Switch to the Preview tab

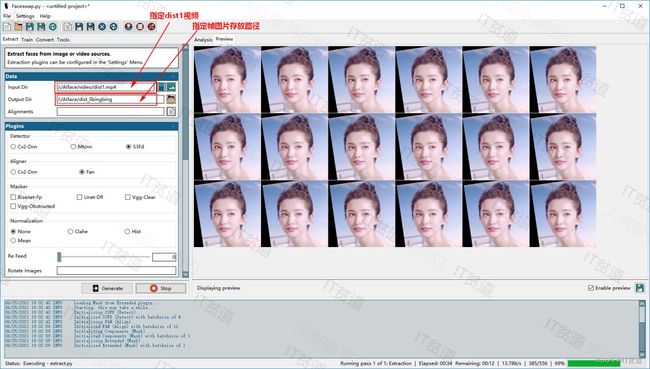pos(224,39)
